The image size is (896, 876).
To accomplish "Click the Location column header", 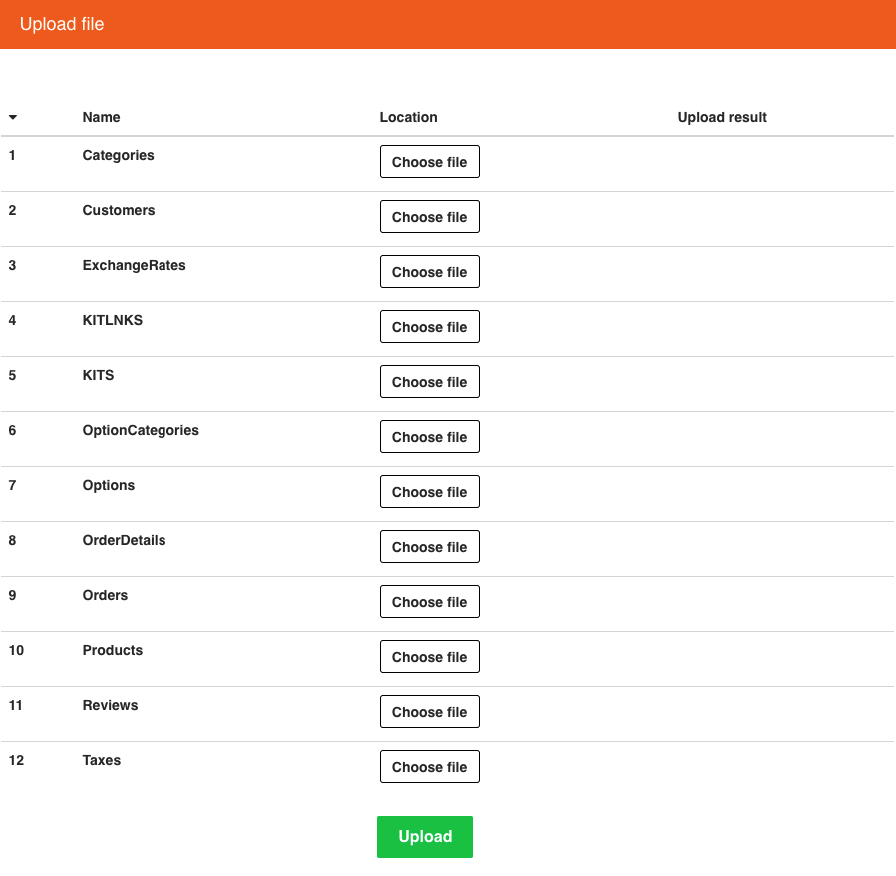I will [x=409, y=117].
